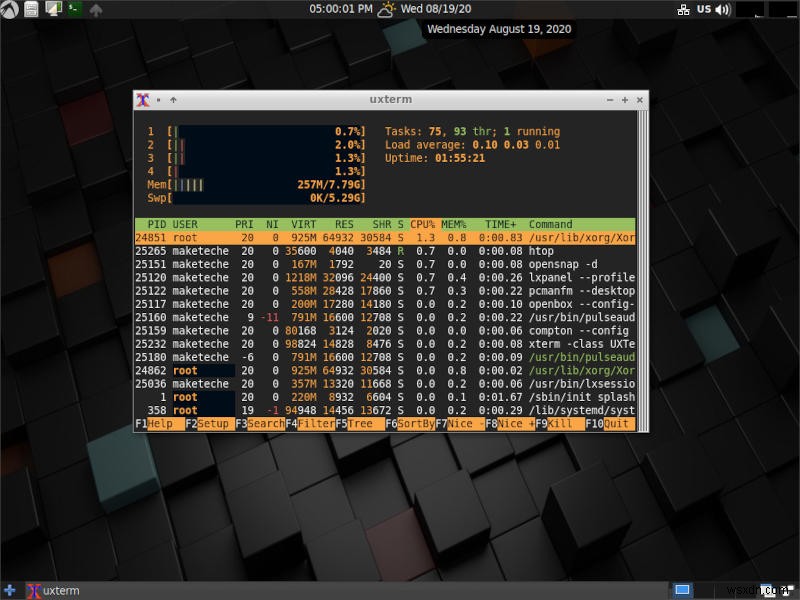Toggle Show Desktop on the bottom taskbar

click(684, 589)
